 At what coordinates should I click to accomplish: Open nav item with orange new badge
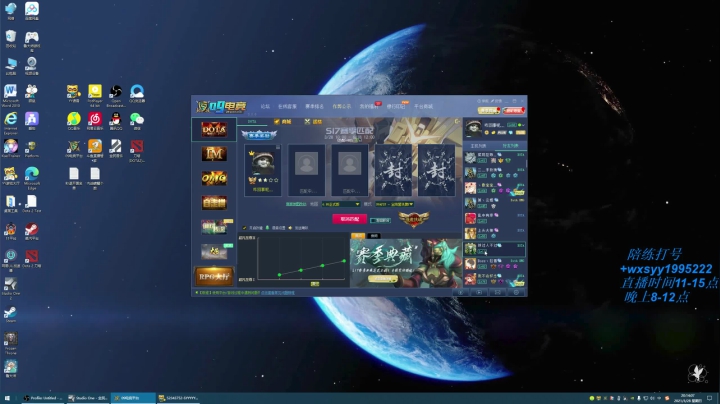pos(396,107)
